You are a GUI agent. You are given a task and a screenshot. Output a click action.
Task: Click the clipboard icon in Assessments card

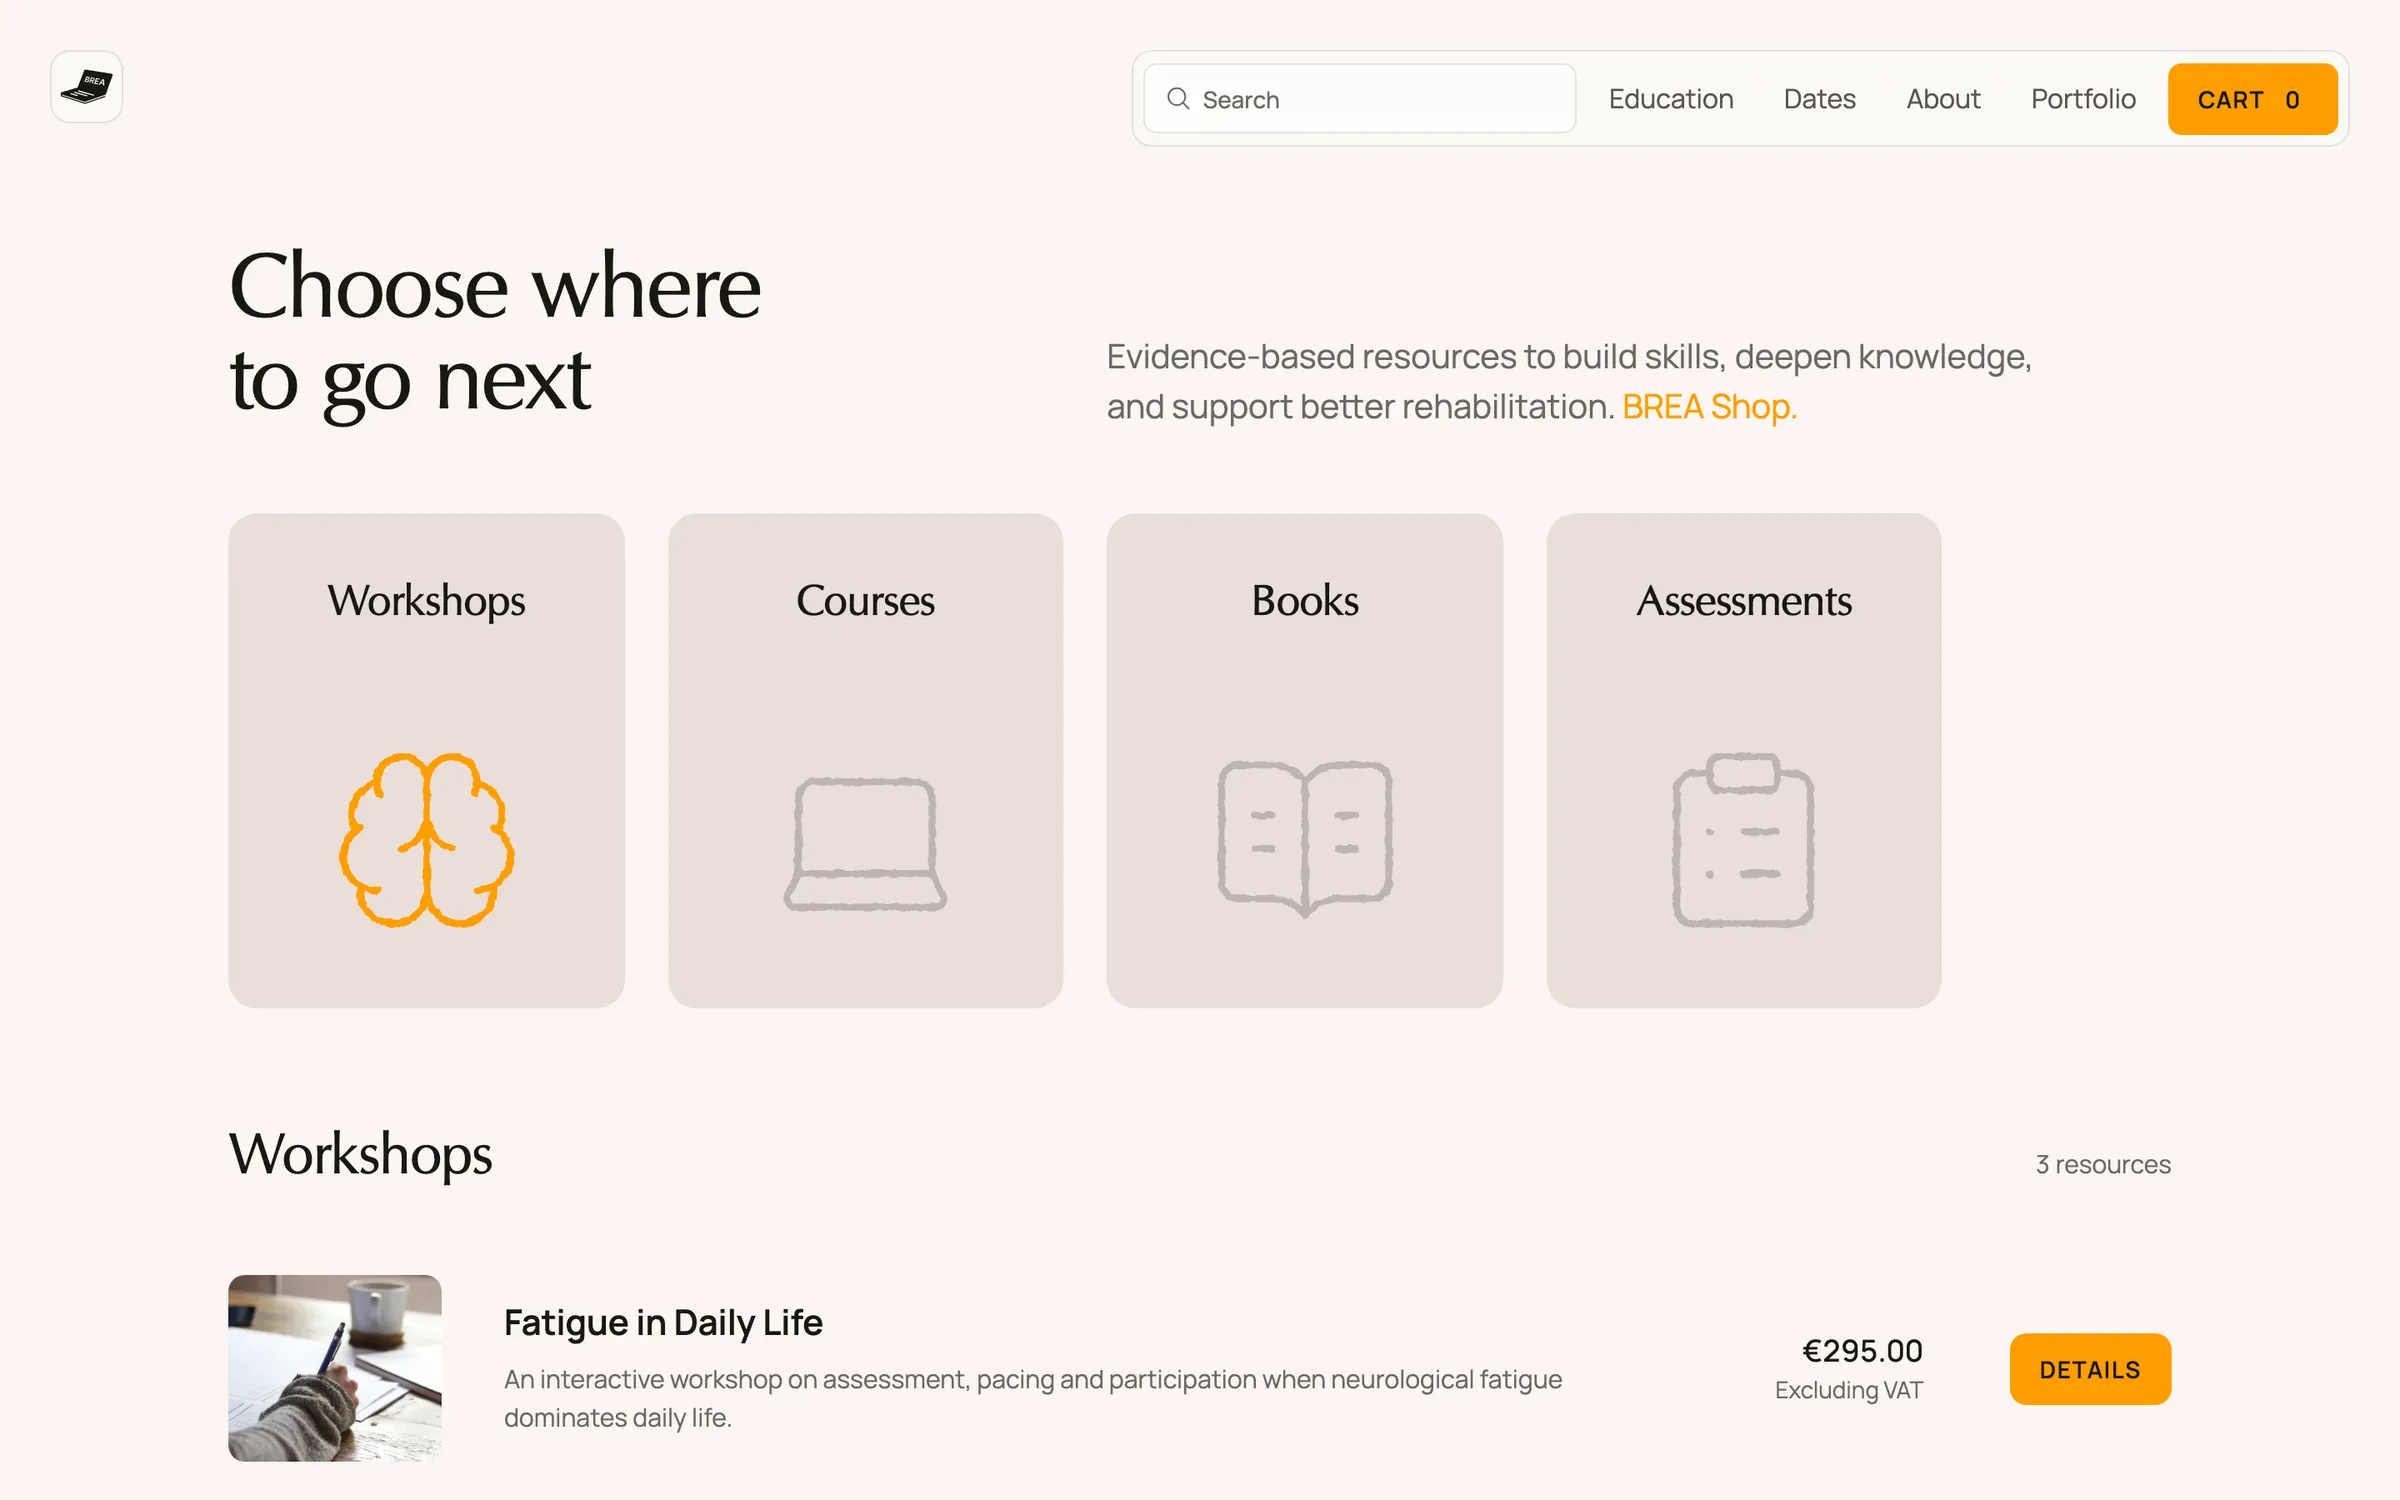point(1743,839)
